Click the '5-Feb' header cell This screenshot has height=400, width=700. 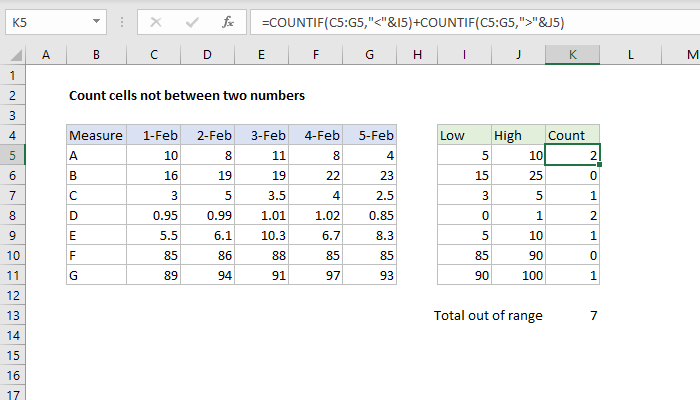click(x=370, y=135)
